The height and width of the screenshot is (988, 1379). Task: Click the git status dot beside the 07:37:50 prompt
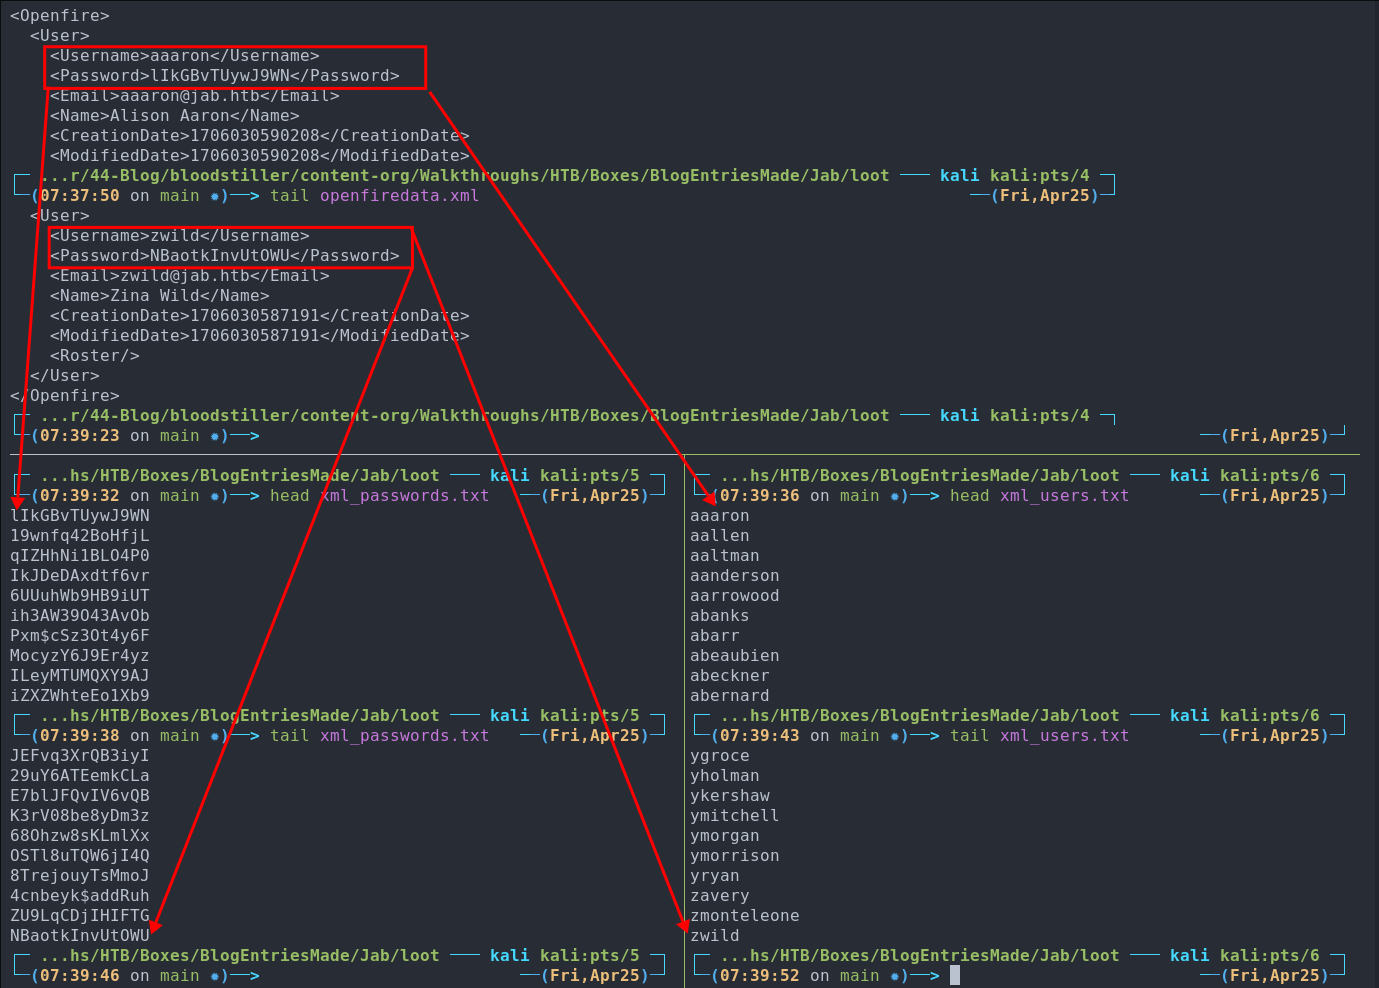[214, 196]
